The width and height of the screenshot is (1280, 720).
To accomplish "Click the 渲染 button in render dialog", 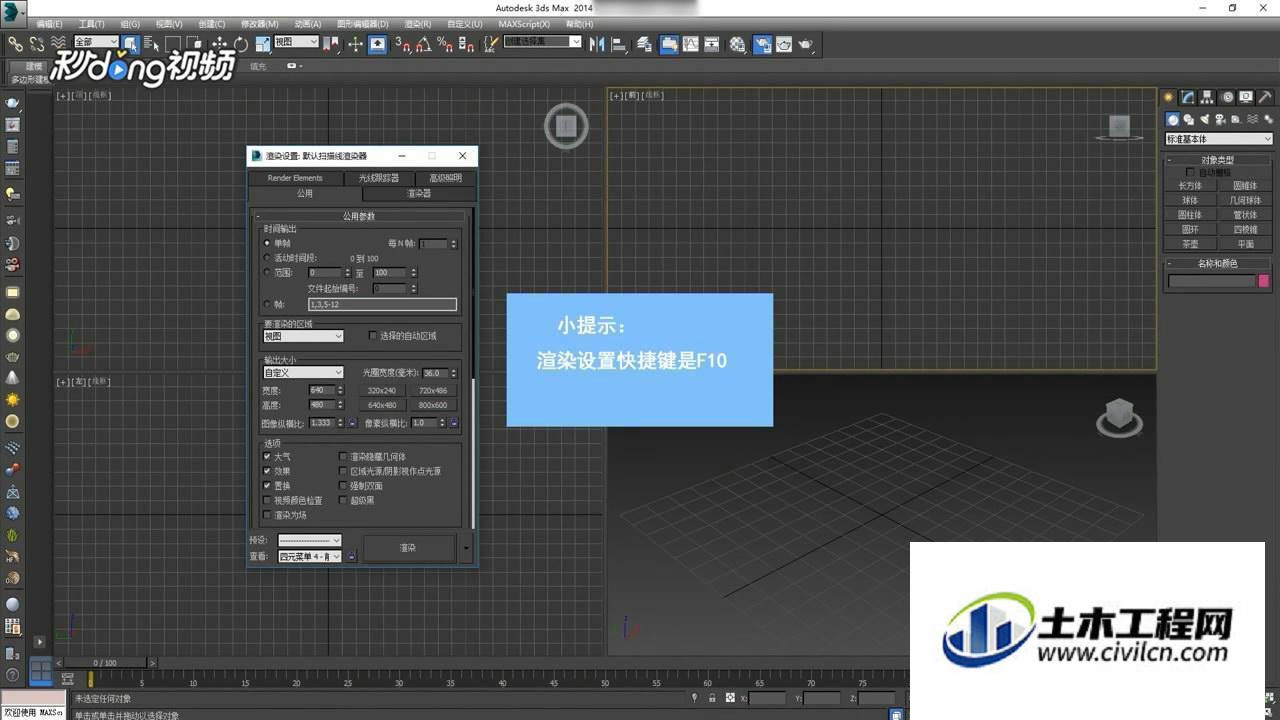I will [x=408, y=548].
